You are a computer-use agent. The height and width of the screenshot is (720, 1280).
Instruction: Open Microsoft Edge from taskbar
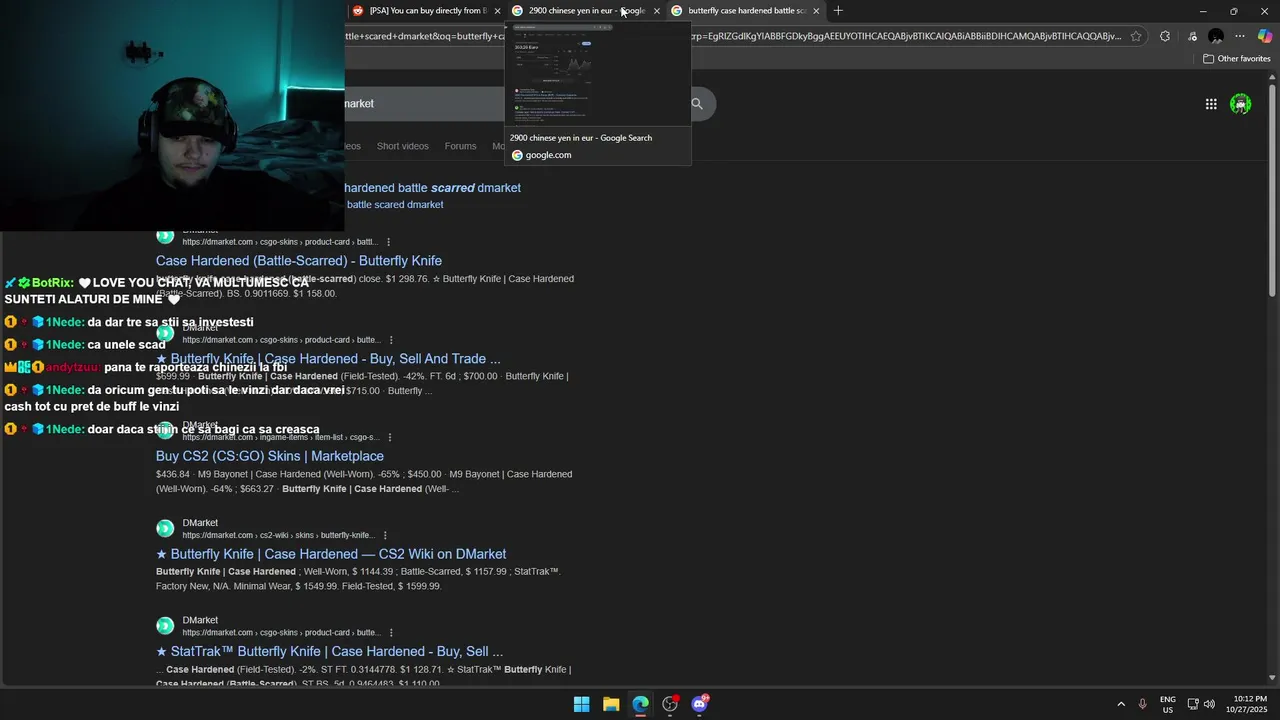pyautogui.click(x=640, y=704)
